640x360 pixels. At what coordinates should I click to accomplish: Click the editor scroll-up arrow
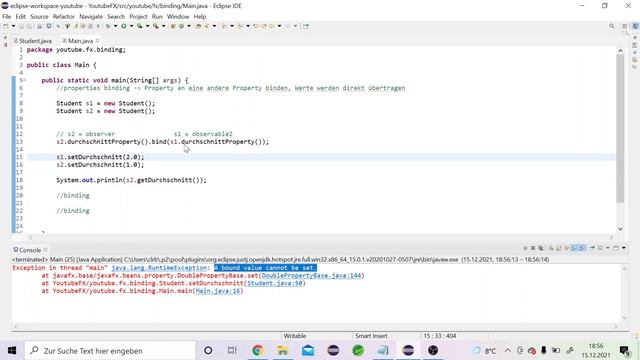coord(620,51)
